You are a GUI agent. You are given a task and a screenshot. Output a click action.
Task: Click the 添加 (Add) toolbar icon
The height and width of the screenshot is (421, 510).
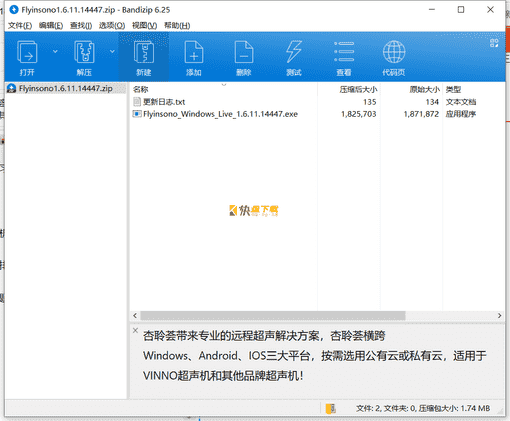(x=194, y=52)
